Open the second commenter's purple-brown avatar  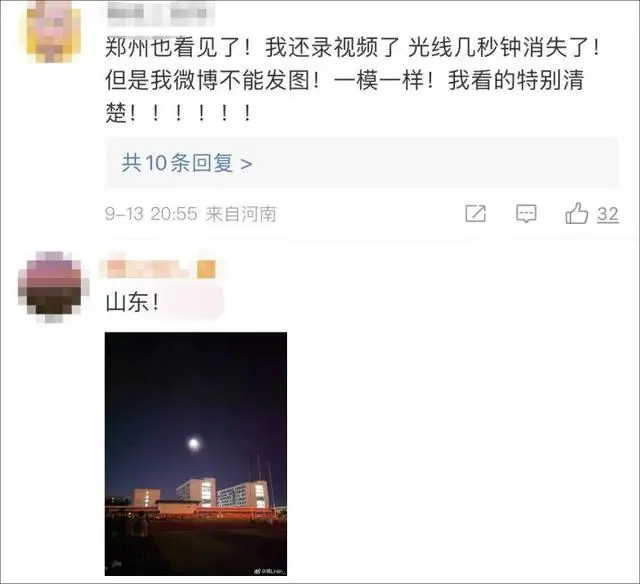(x=53, y=287)
